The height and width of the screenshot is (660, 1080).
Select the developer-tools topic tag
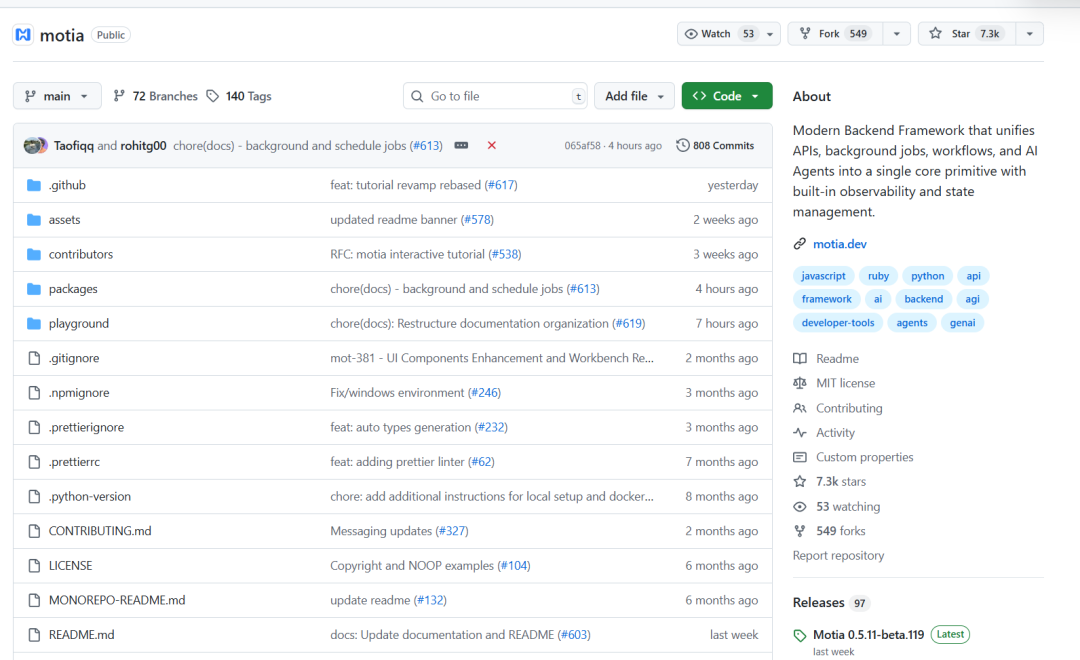838,322
